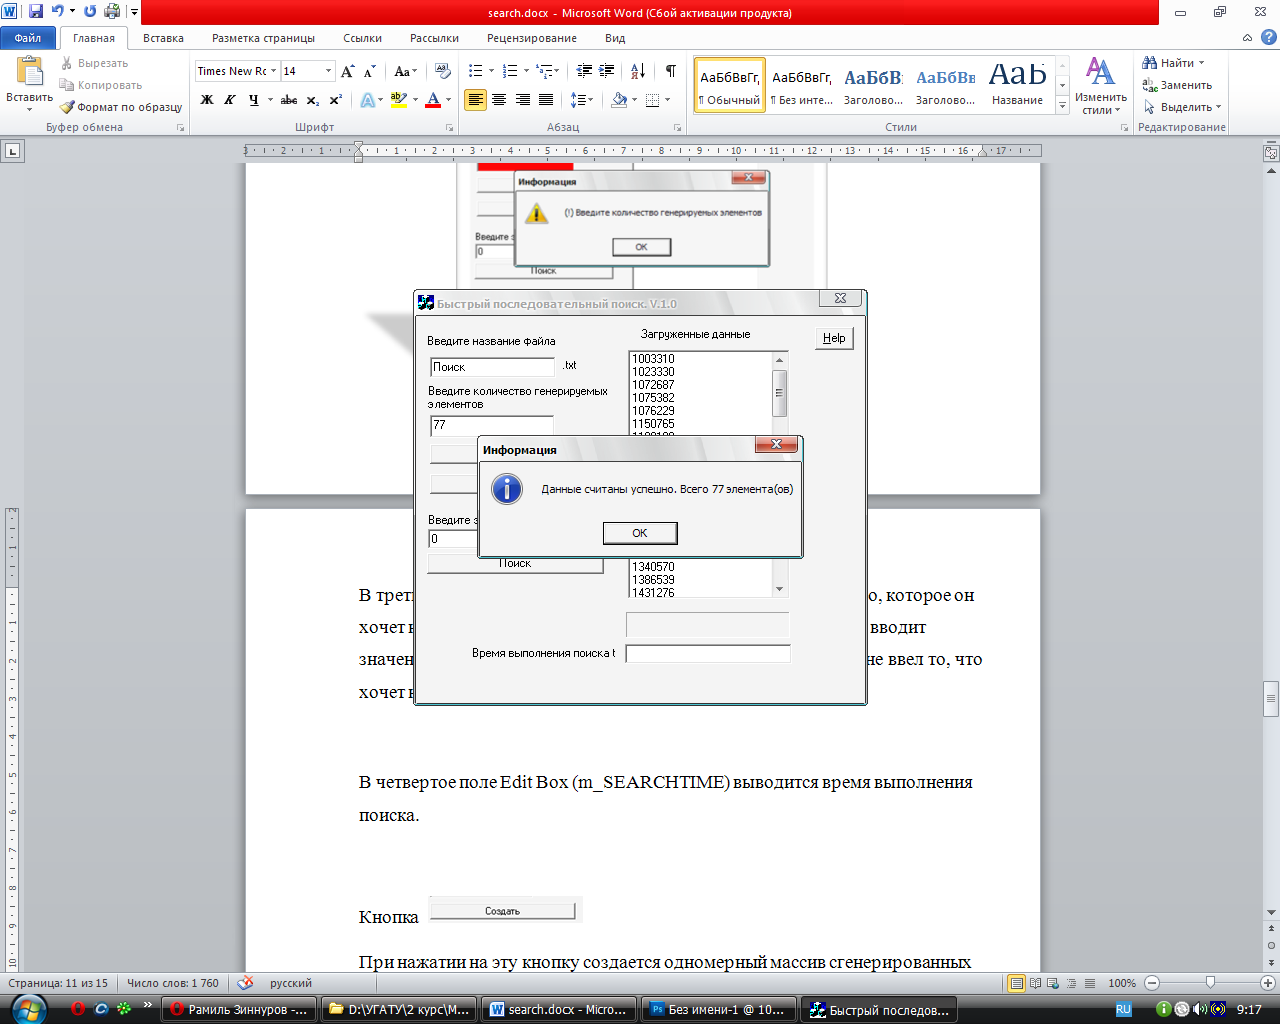This screenshot has height=1024, width=1280.
Task: Click the justify text icon
Action: coord(546,100)
